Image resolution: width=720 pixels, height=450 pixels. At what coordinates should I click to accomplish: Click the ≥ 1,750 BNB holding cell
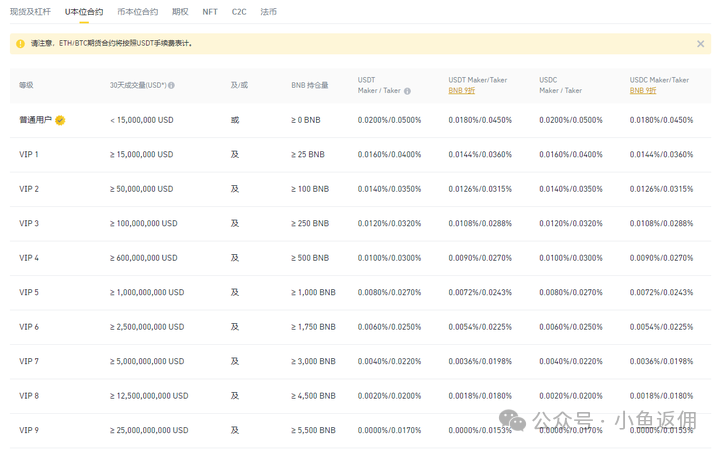click(313, 326)
